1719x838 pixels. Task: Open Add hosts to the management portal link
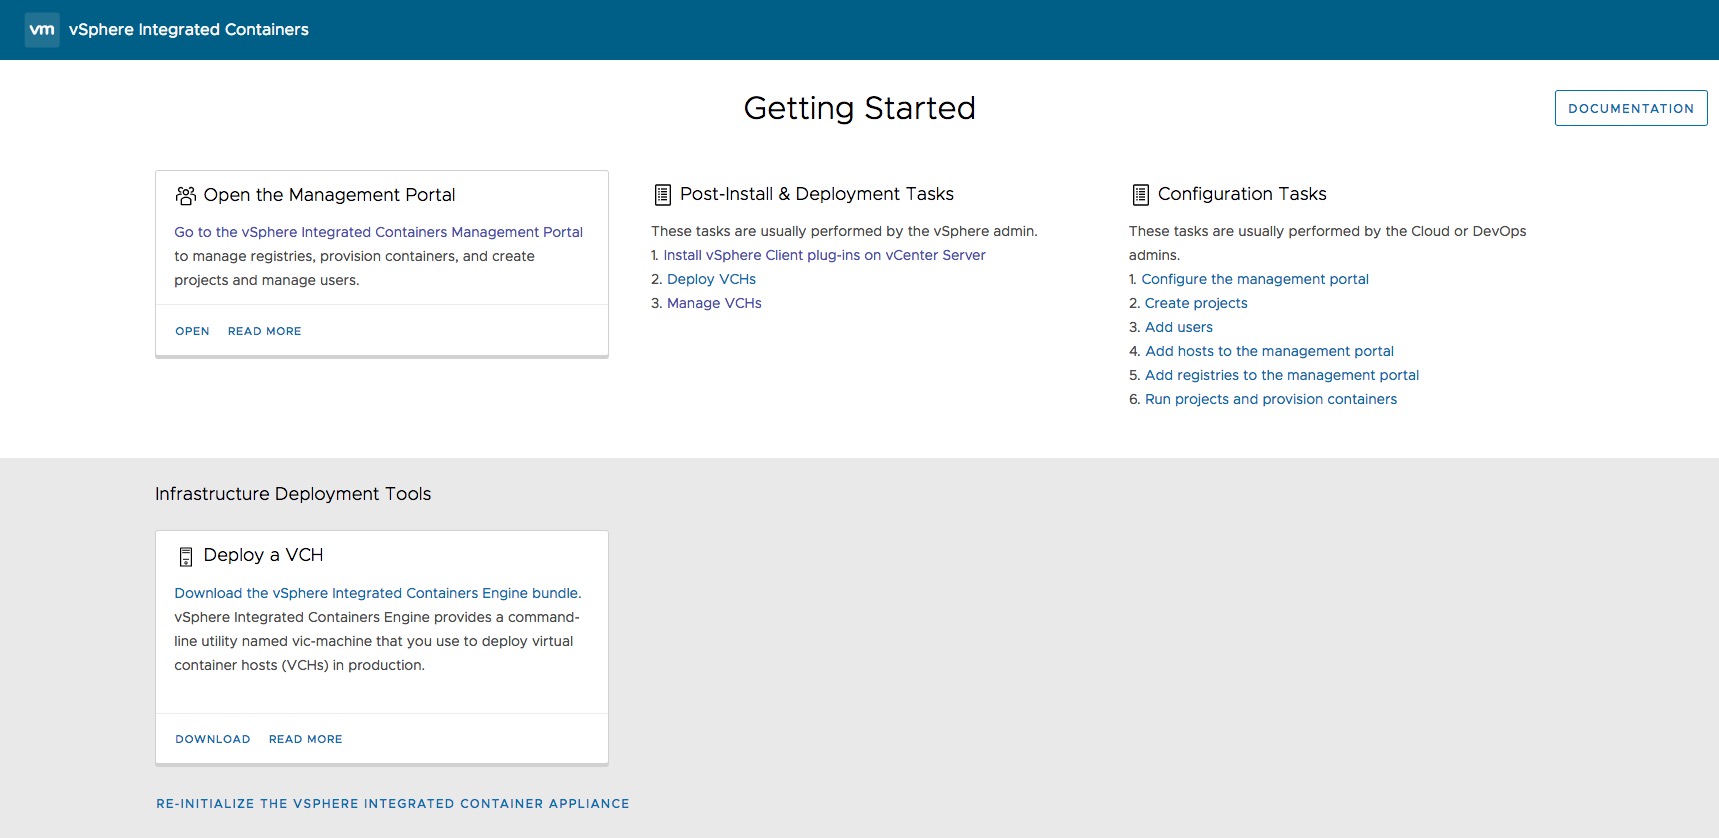click(1269, 351)
